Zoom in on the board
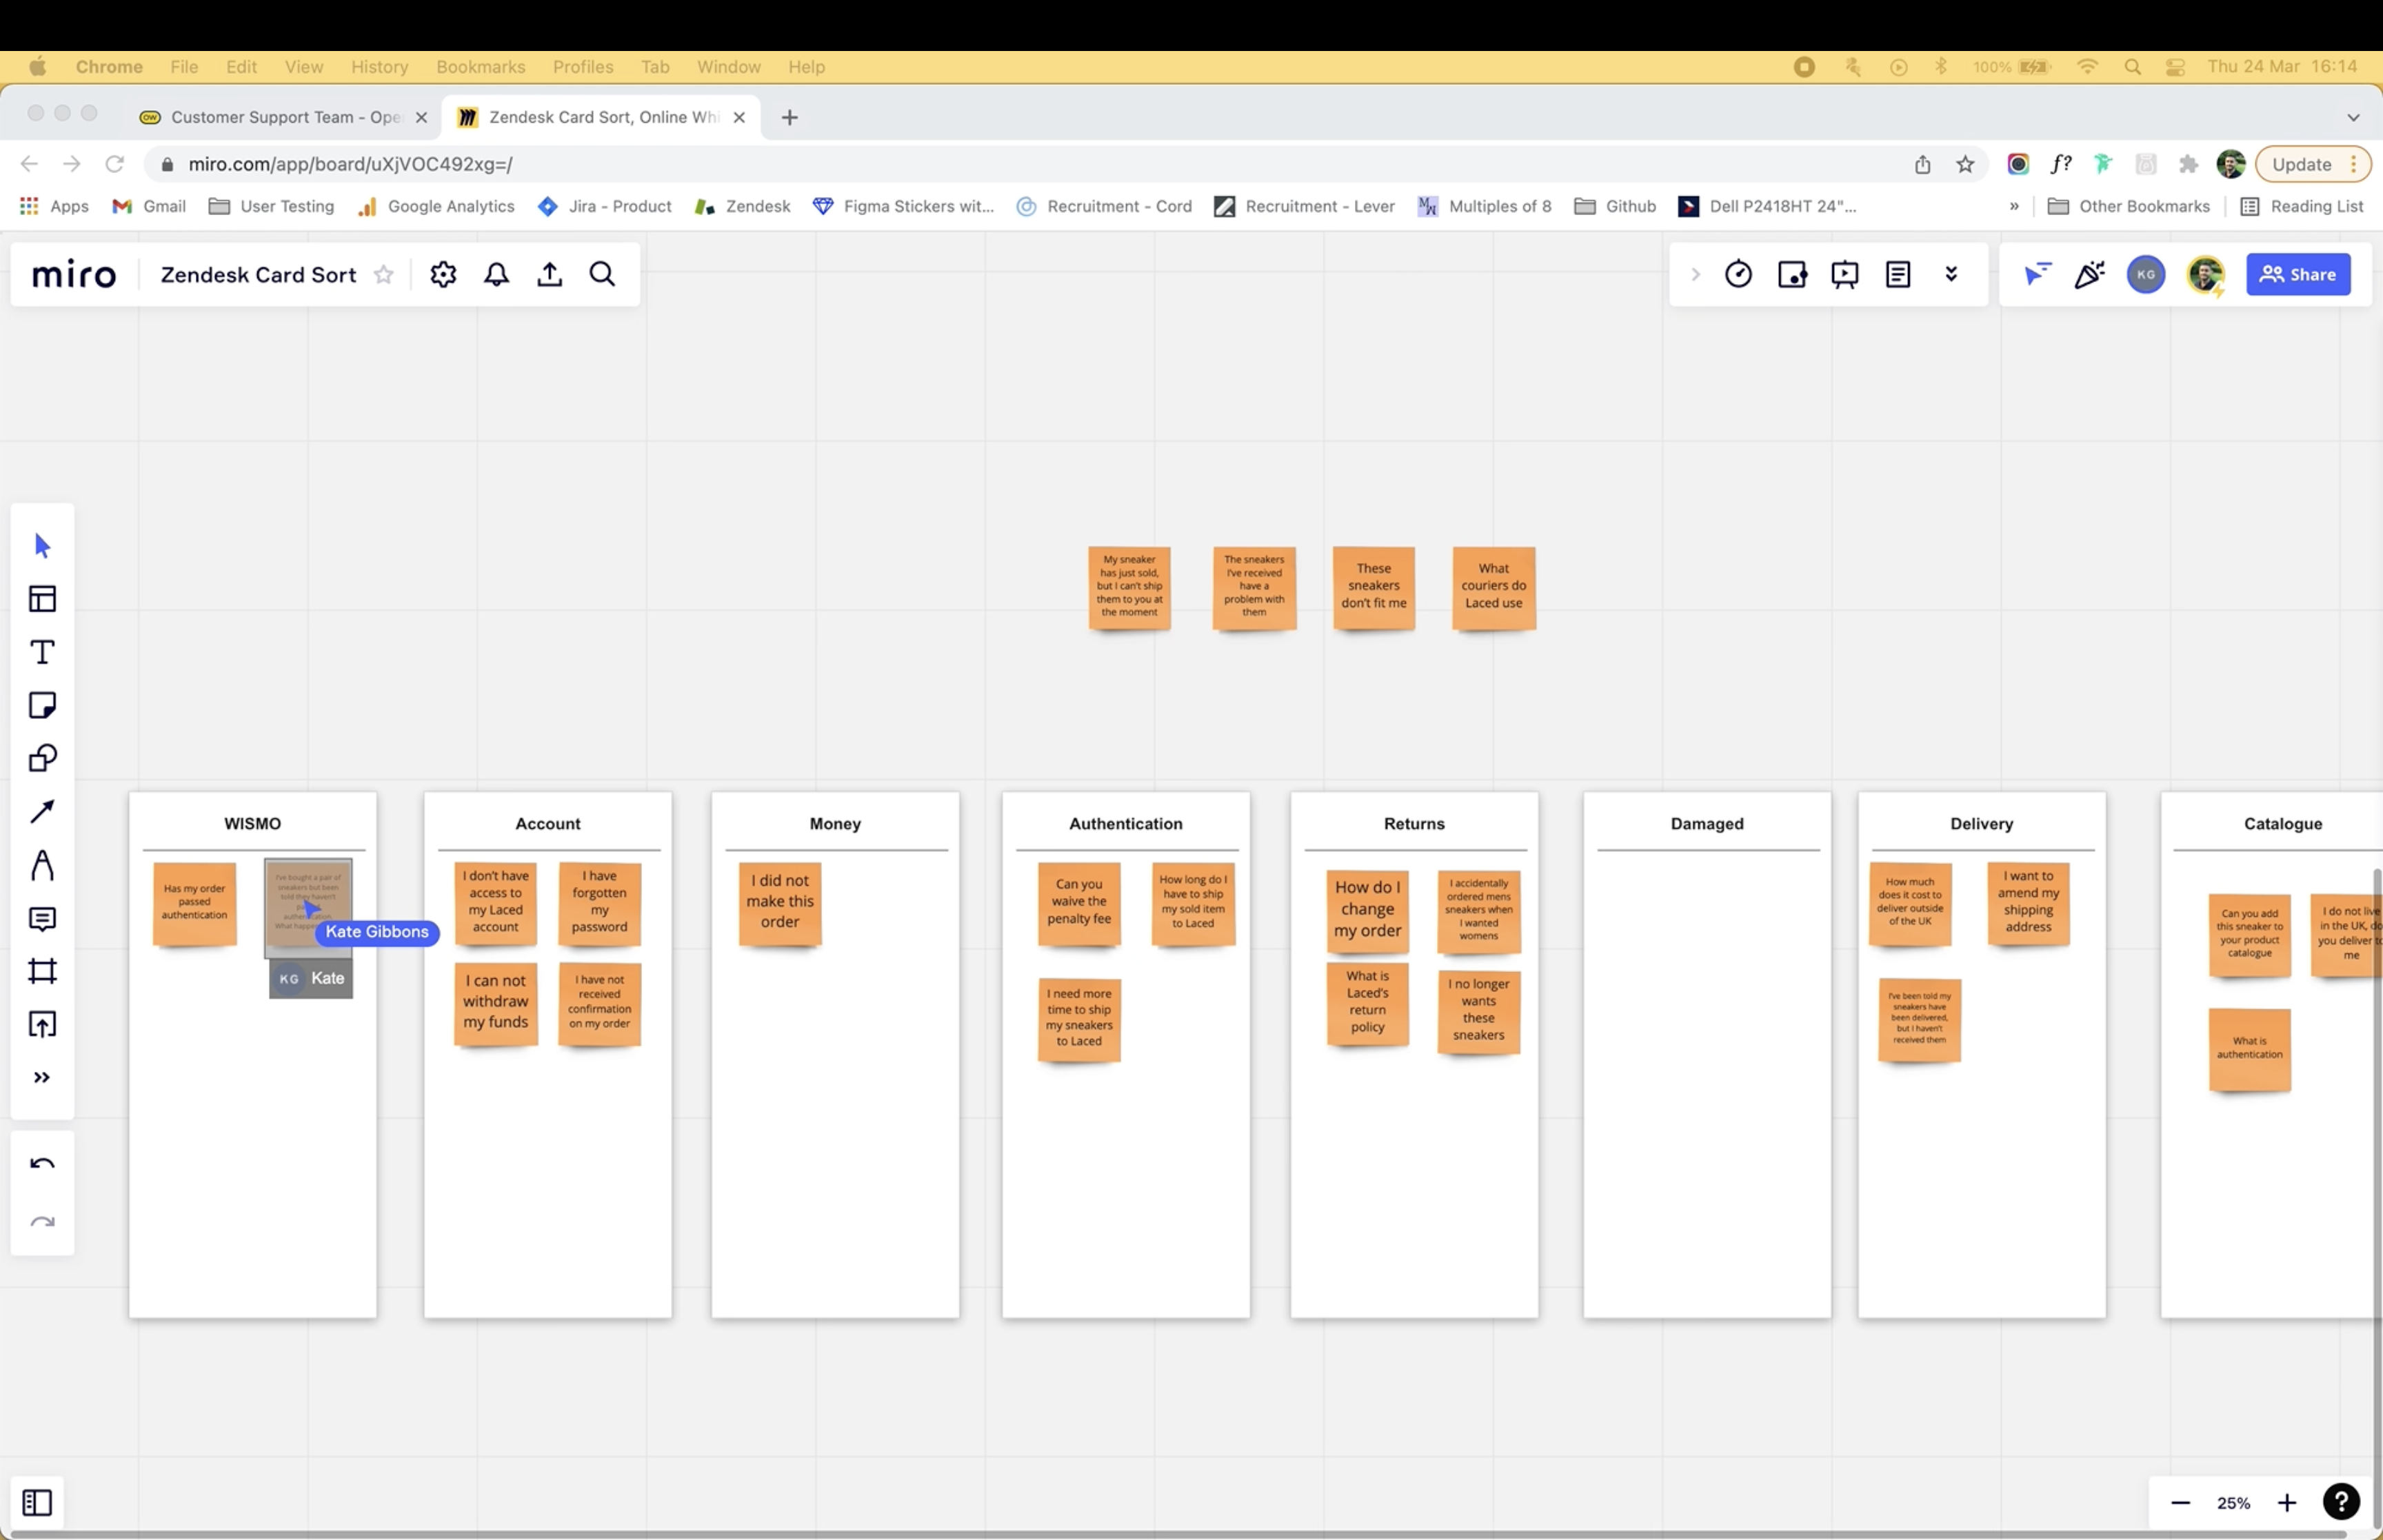Image resolution: width=2383 pixels, height=1540 pixels. pyautogui.click(x=2287, y=1502)
